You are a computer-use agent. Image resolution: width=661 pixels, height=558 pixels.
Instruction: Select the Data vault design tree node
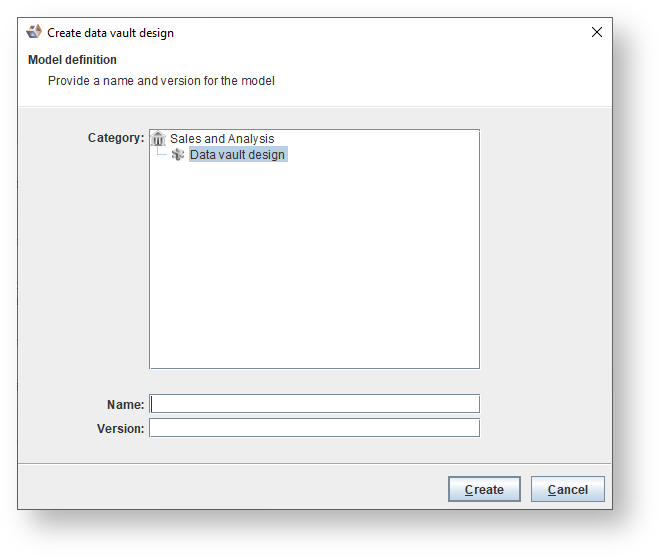[237, 155]
